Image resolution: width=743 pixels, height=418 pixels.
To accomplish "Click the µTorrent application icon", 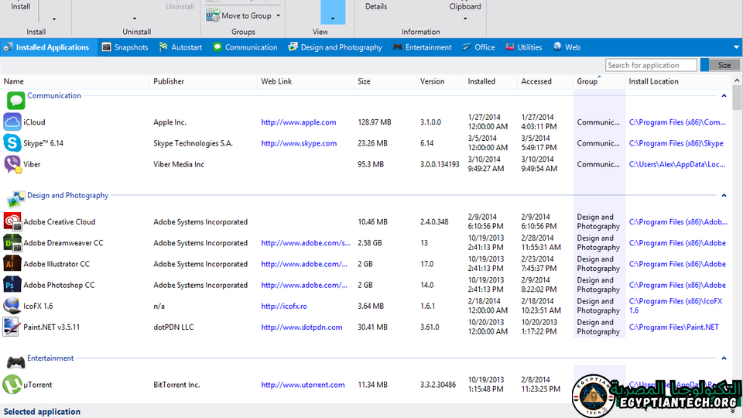I will pos(12,384).
